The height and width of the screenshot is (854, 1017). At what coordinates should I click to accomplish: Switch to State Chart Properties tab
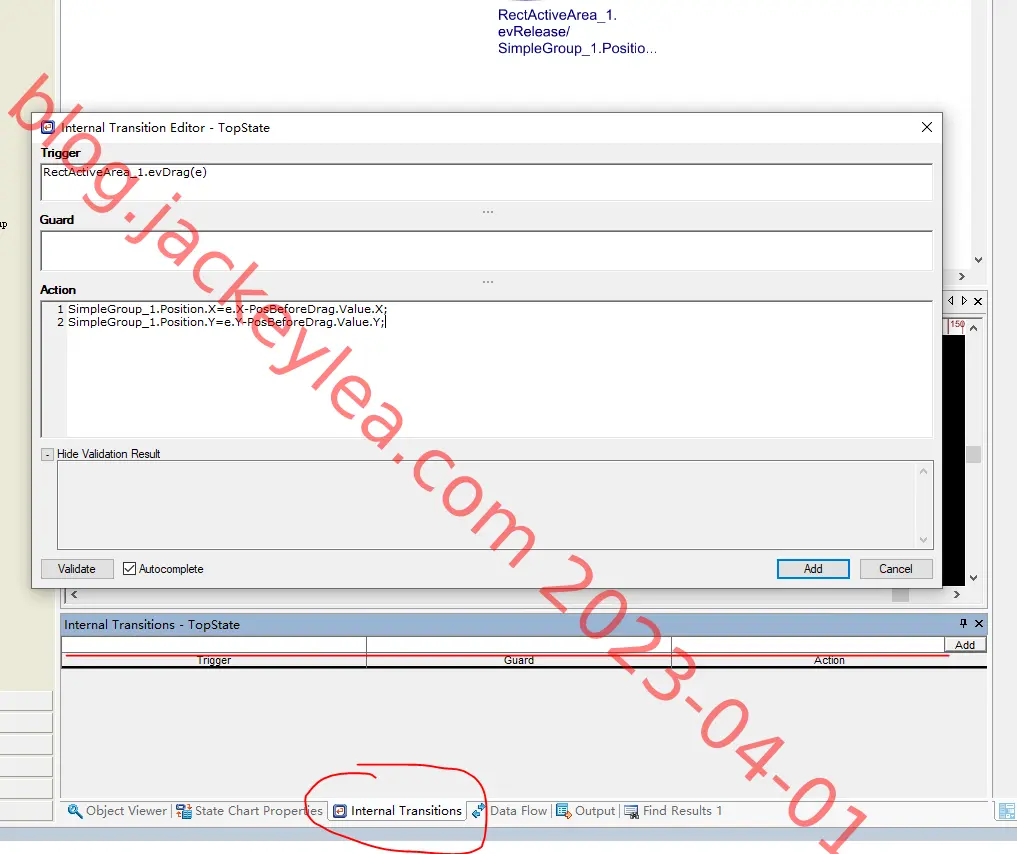coord(250,811)
